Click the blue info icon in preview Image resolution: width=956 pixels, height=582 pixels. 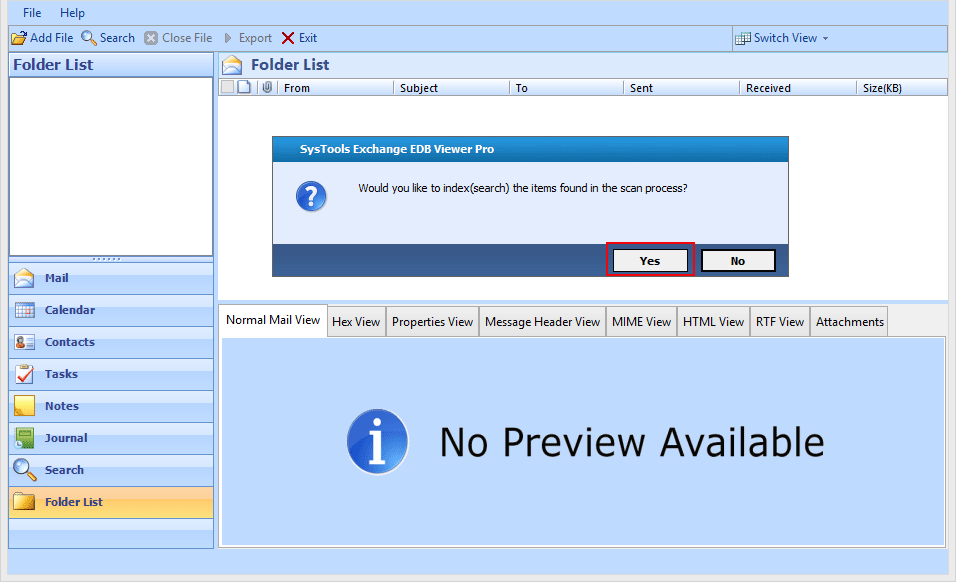tap(377, 441)
